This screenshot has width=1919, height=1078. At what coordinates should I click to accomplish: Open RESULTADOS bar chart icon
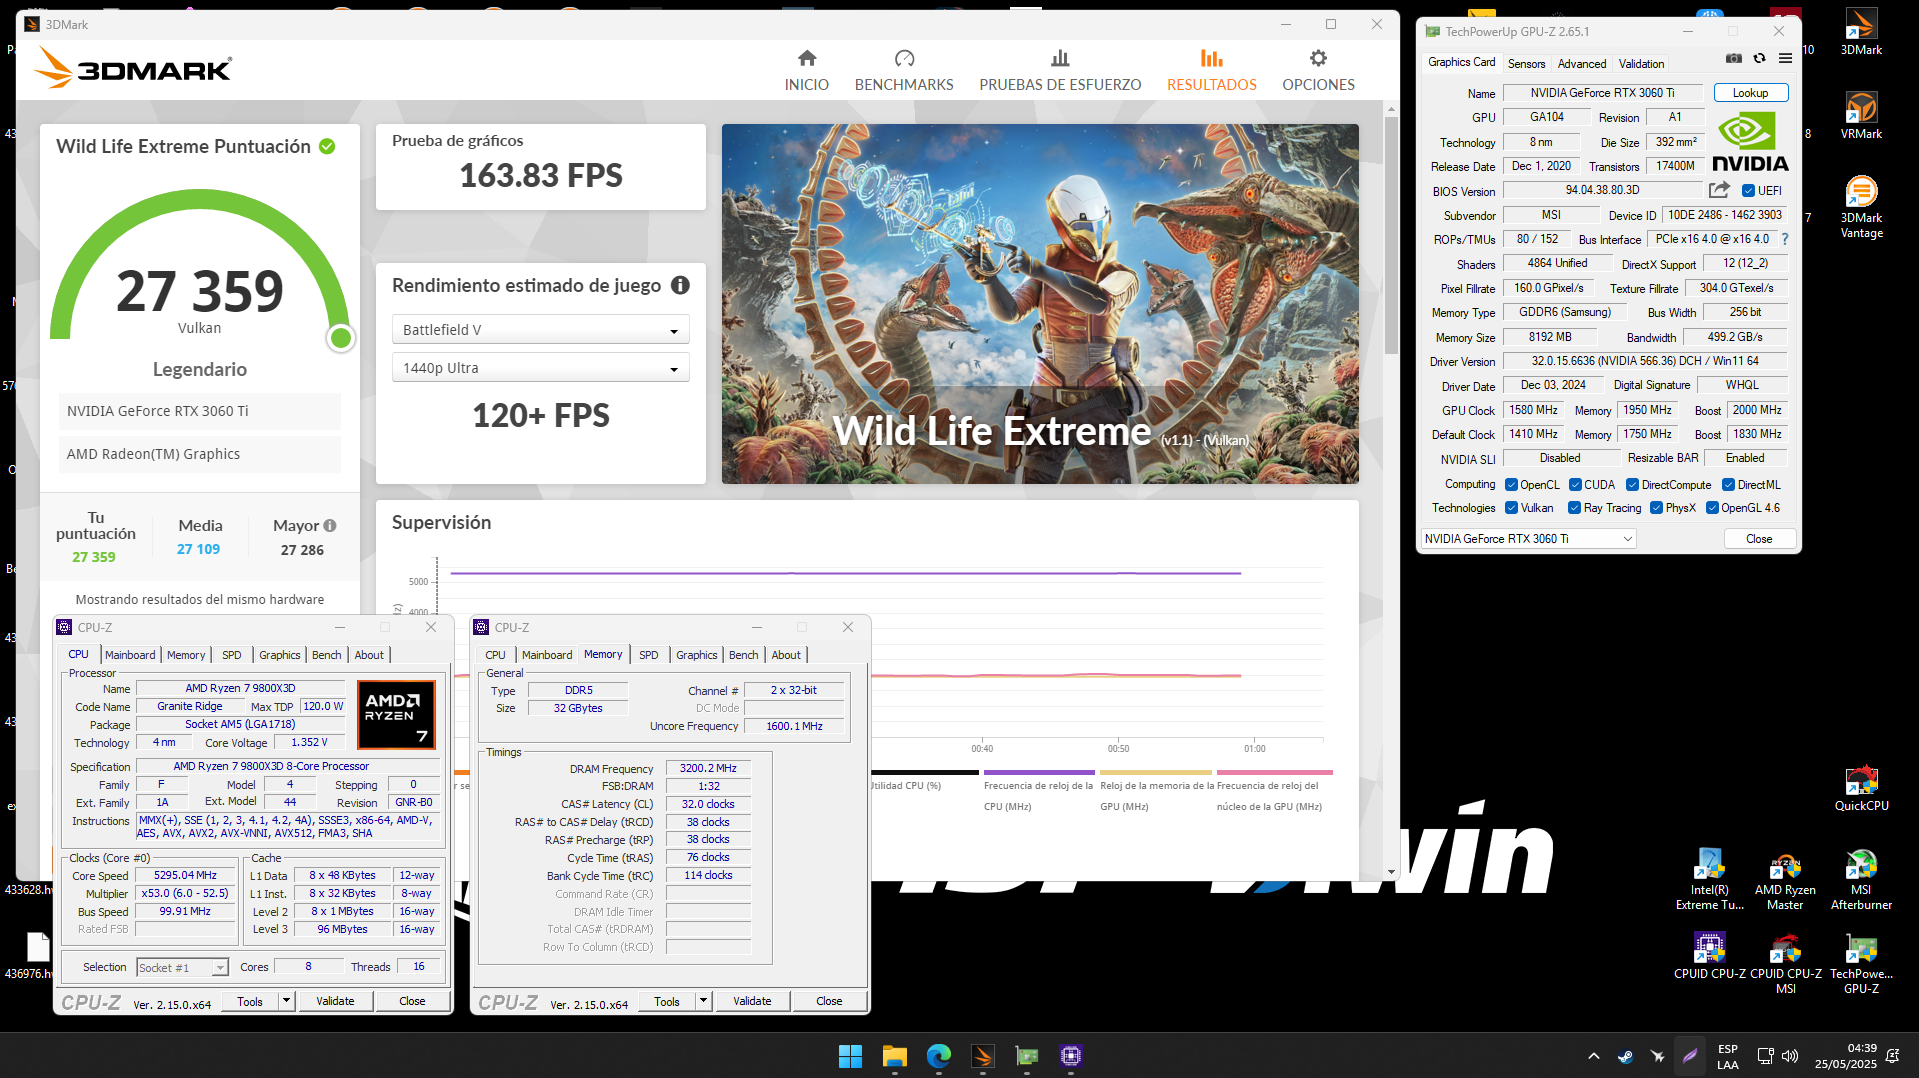coord(1212,58)
